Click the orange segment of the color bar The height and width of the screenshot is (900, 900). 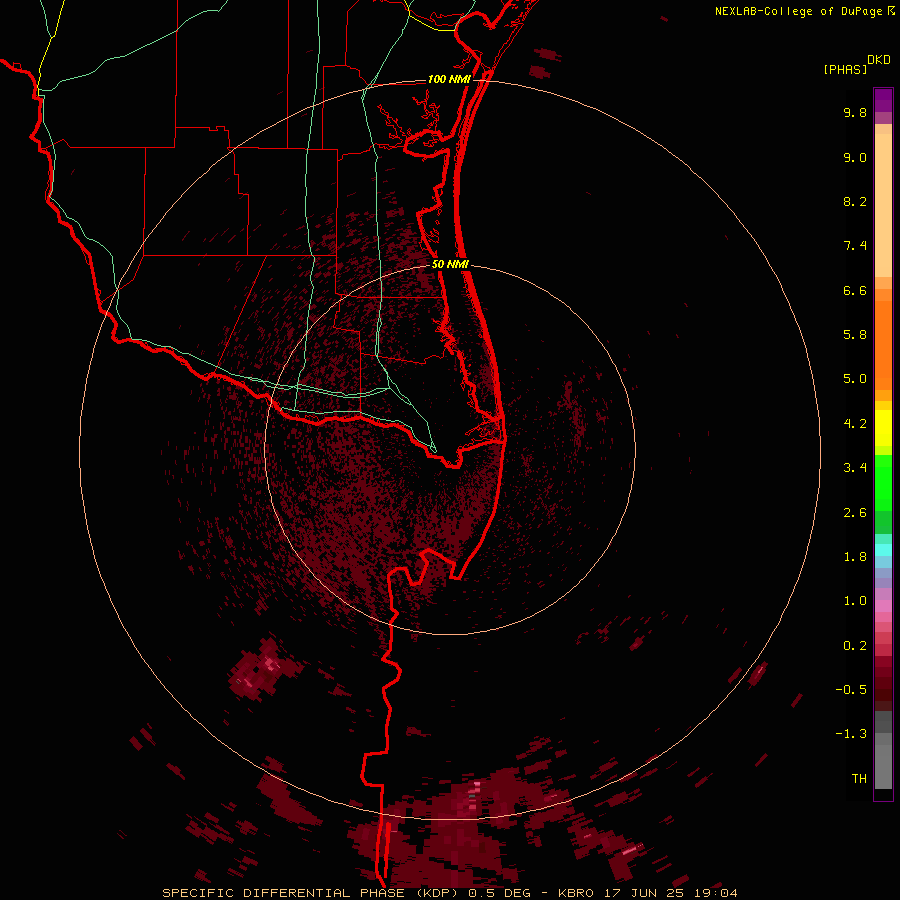coord(883,344)
